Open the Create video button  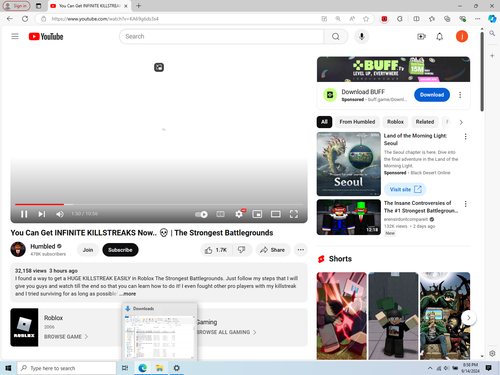pyautogui.click(x=421, y=36)
